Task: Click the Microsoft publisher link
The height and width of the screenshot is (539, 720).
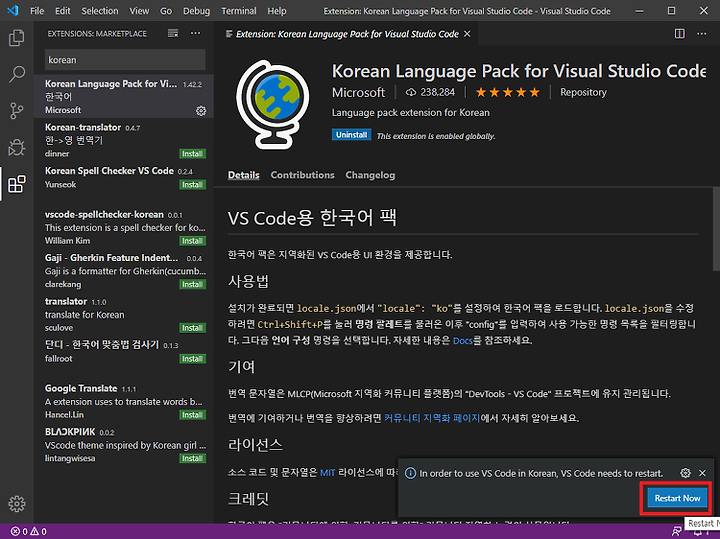Action: pyautogui.click(x=358, y=93)
